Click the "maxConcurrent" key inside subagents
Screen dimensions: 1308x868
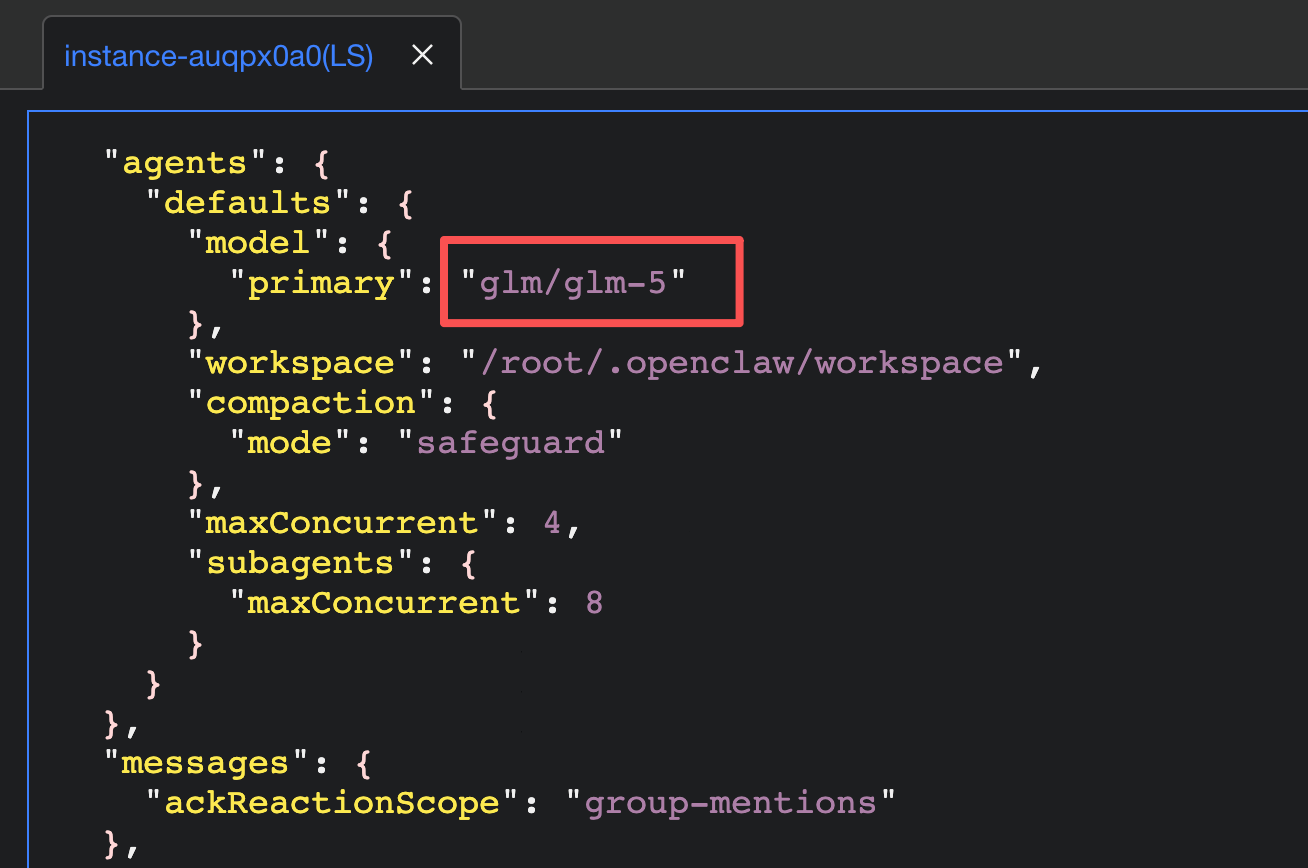[x=385, y=602]
